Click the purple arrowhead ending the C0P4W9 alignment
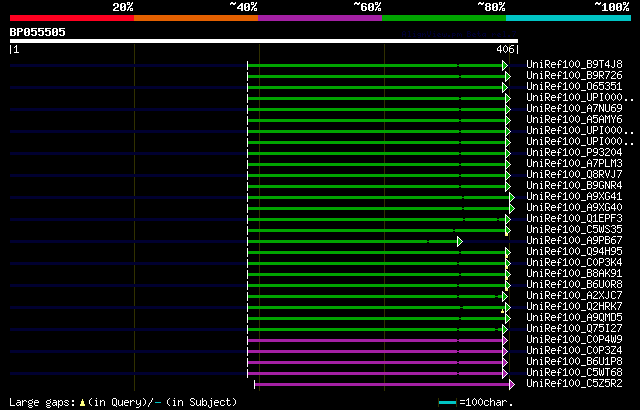The width and height of the screenshot is (640, 410). (505, 340)
